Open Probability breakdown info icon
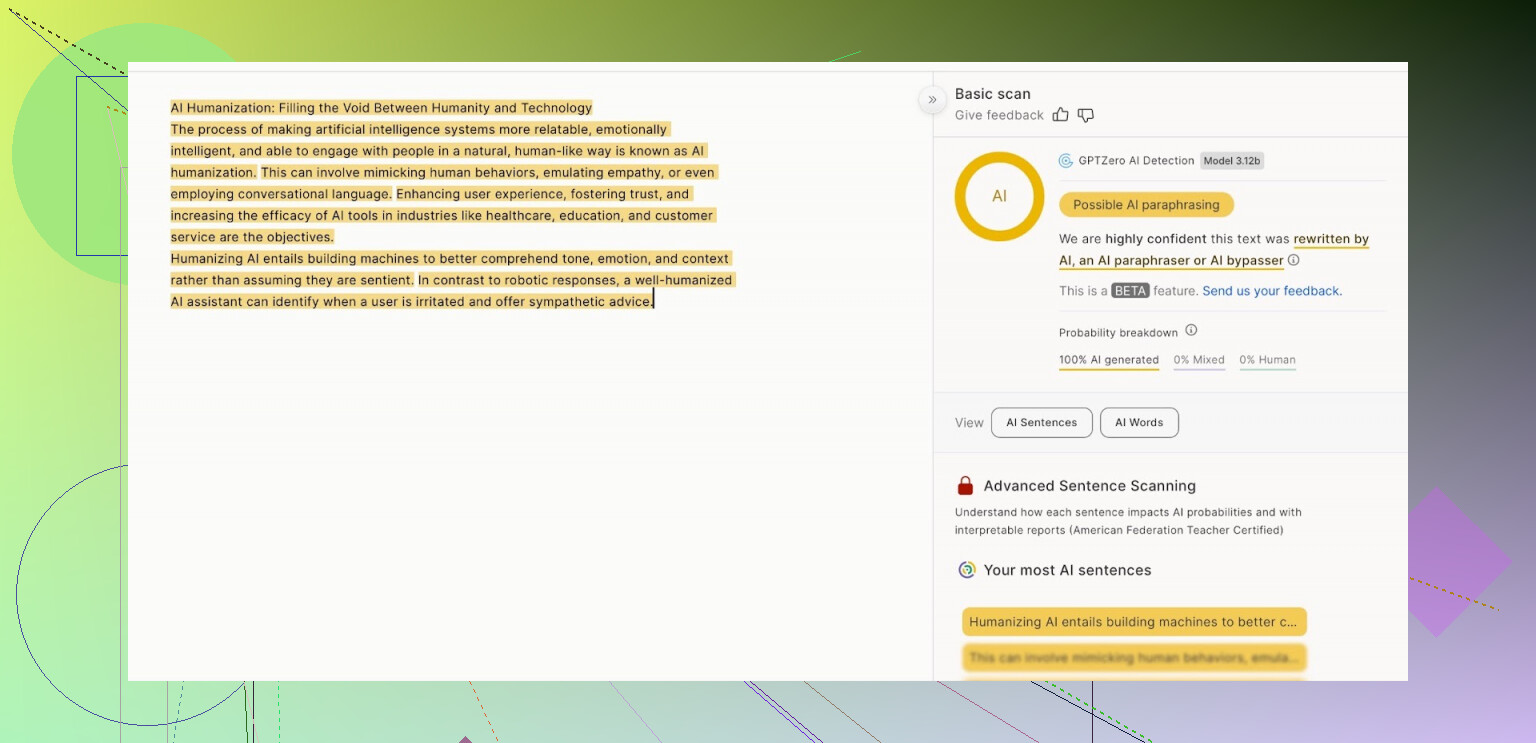The image size is (1536, 743). pos(1191,331)
